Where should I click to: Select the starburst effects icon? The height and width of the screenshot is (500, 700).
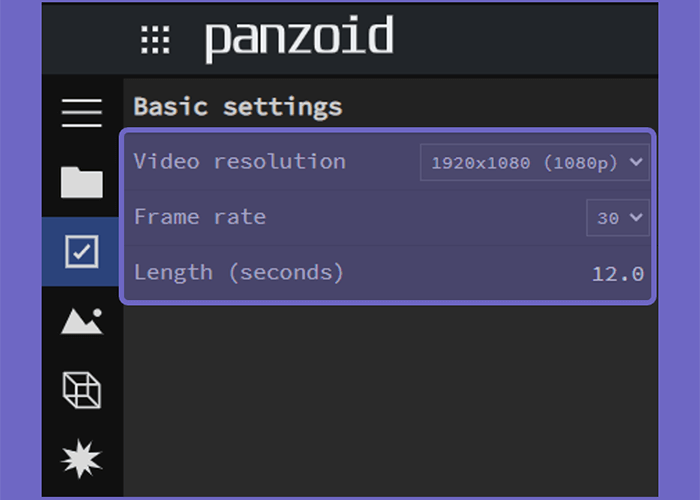(x=82, y=459)
